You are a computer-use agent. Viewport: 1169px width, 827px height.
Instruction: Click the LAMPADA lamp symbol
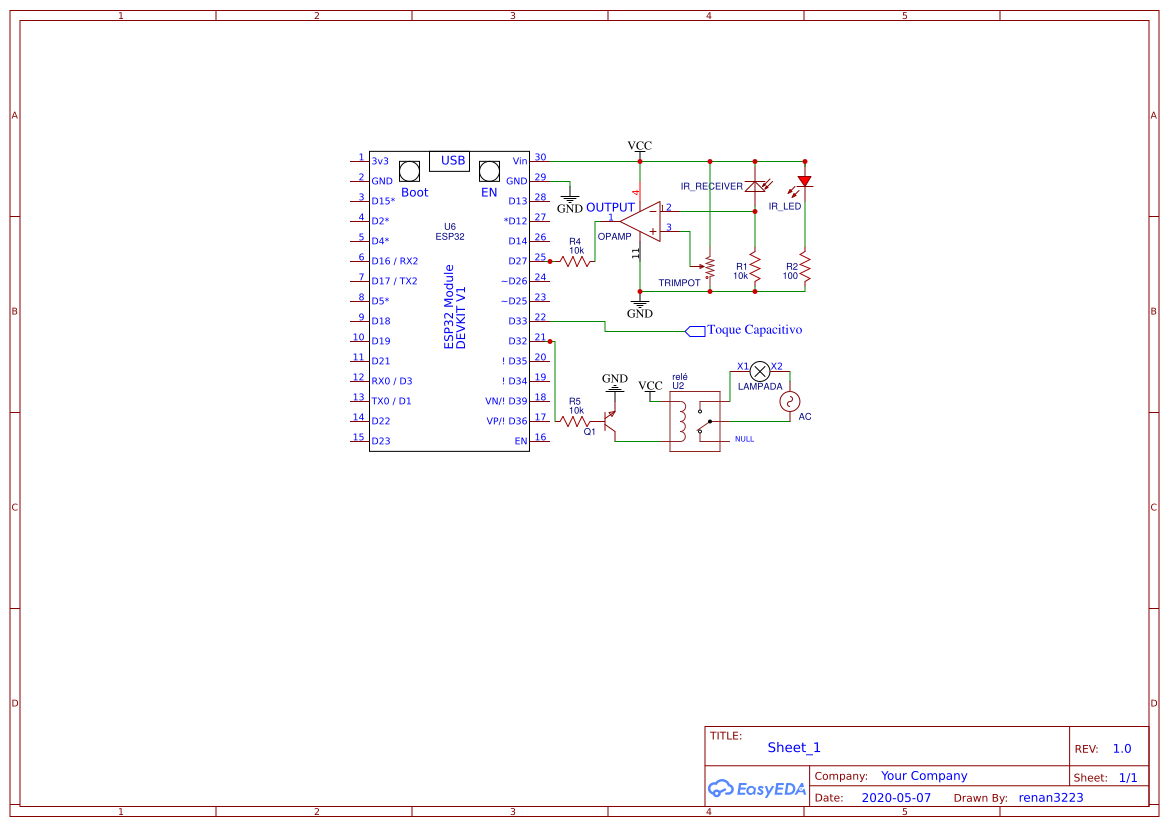tap(760, 371)
